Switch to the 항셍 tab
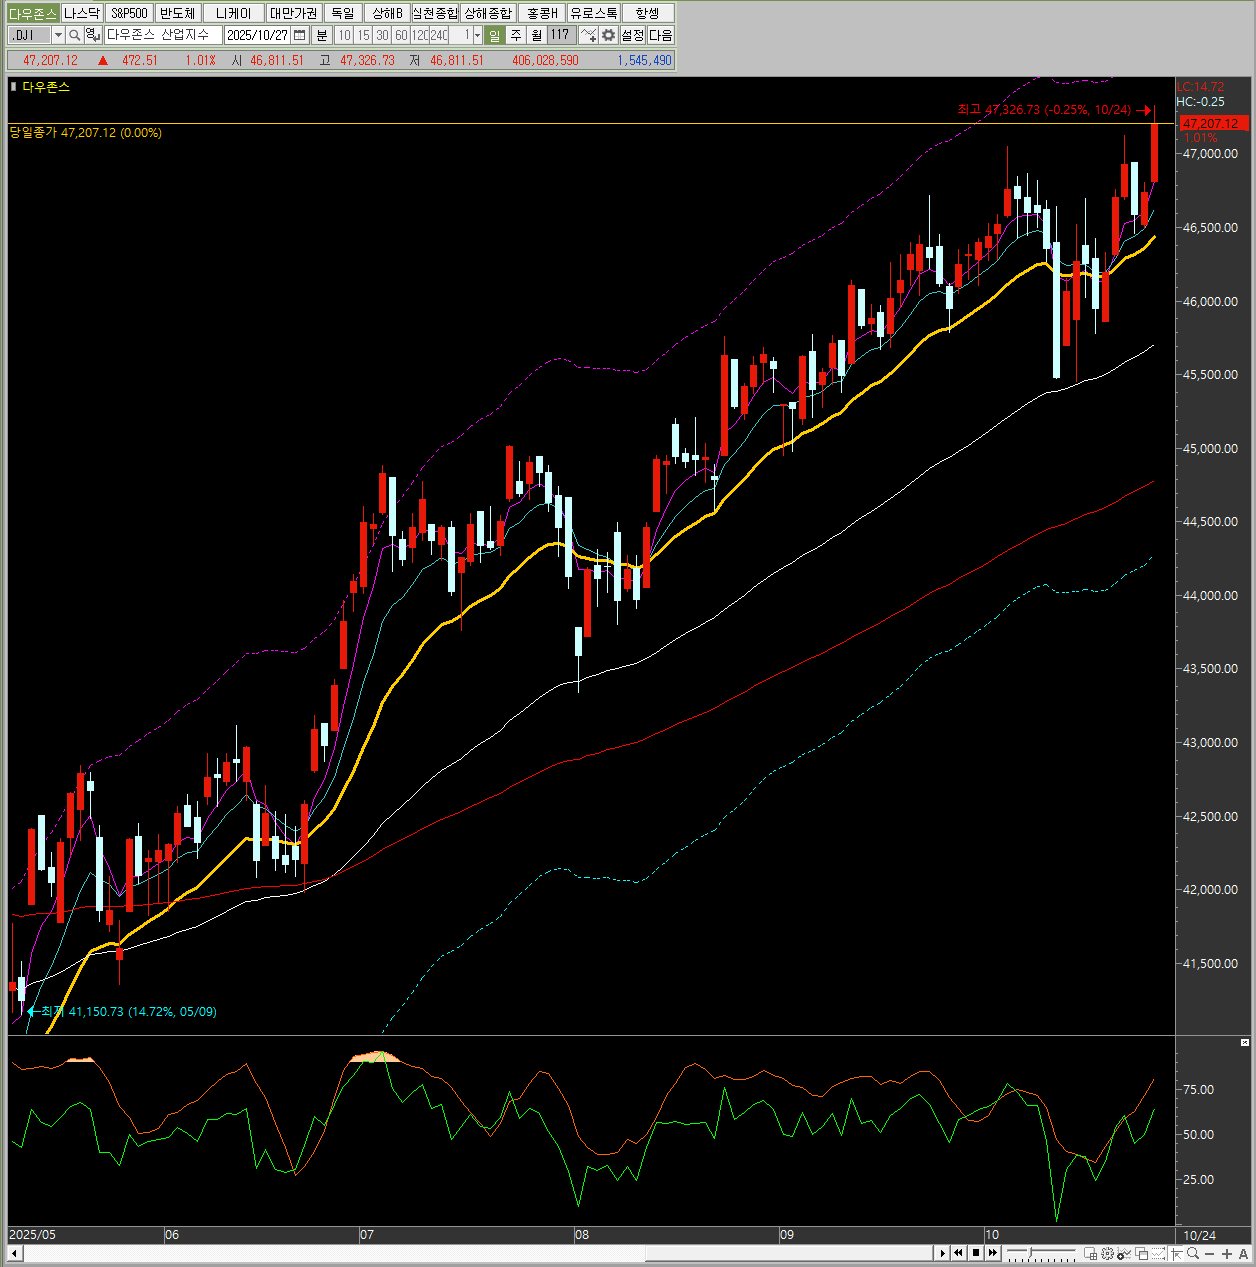Image resolution: width=1256 pixels, height=1267 pixels. [648, 13]
